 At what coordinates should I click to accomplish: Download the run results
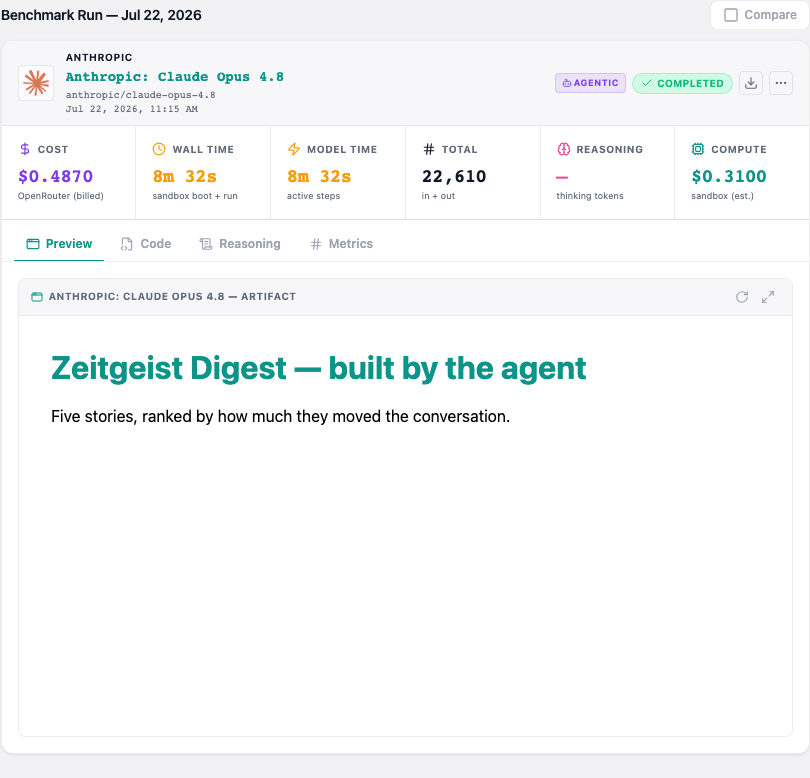751,83
